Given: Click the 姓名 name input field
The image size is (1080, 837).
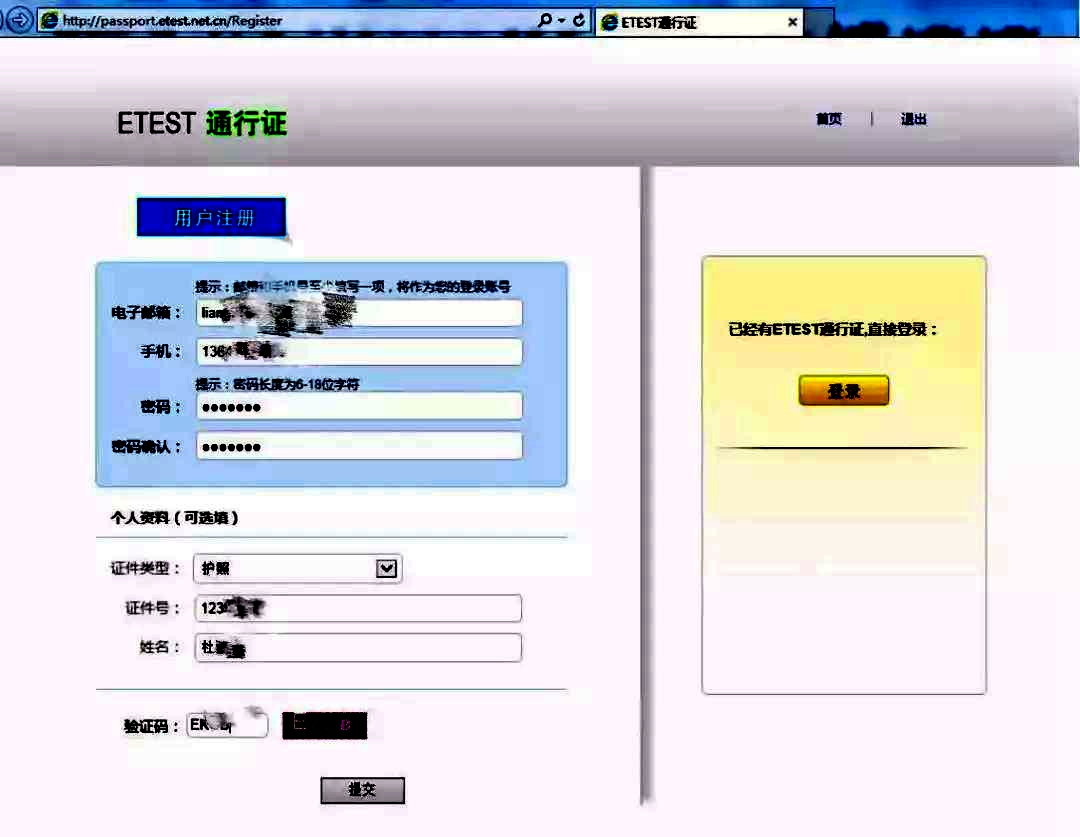Looking at the screenshot, I should [358, 648].
